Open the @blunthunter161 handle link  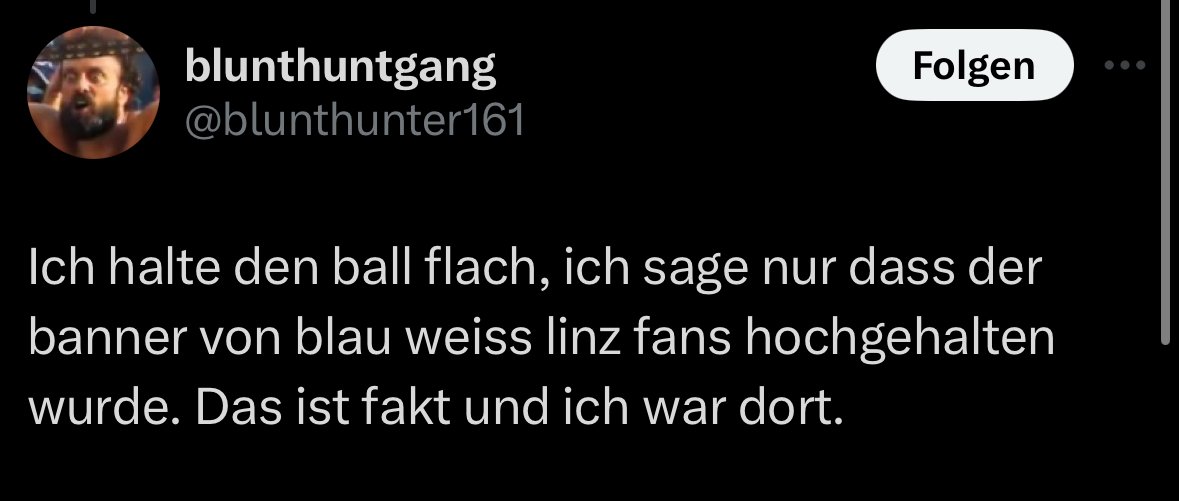[354, 120]
